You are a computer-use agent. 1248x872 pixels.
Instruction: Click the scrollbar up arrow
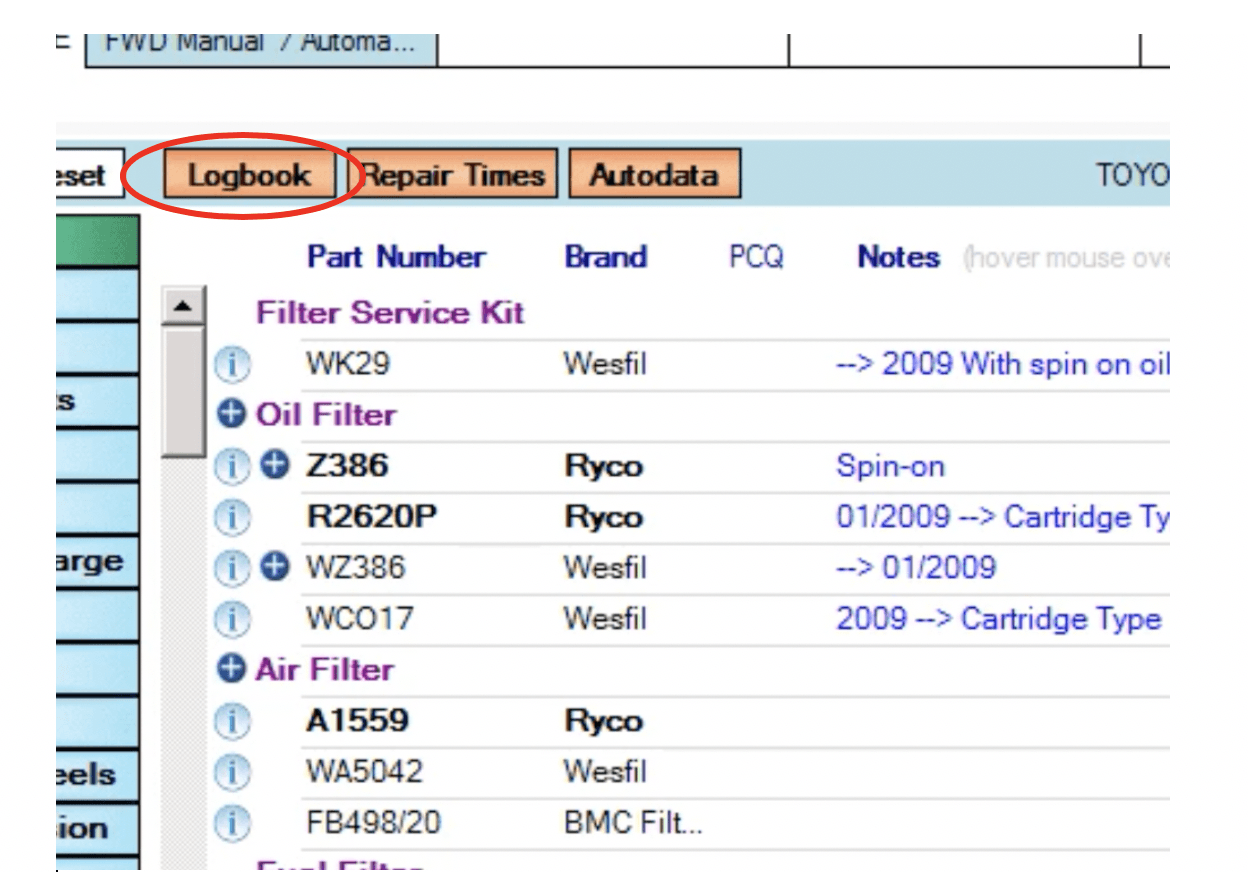pos(183,305)
